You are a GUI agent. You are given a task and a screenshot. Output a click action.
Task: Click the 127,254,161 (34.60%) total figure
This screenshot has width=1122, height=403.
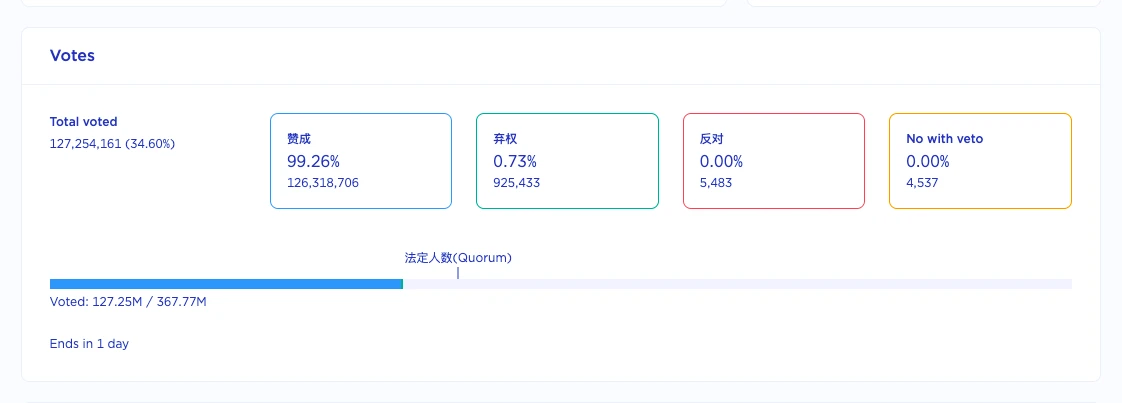113,143
